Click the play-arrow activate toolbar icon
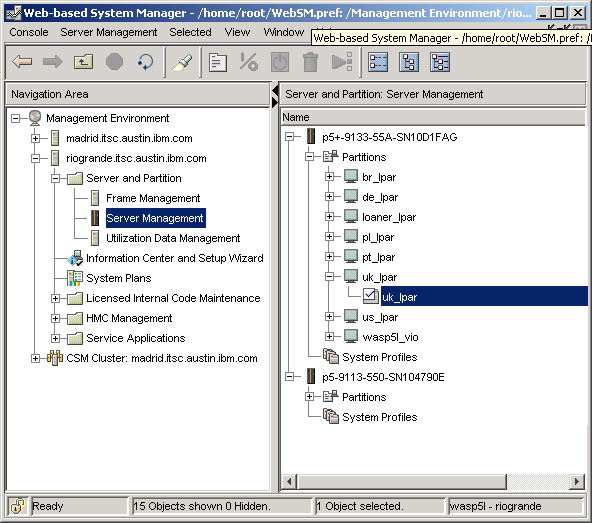Image resolution: width=592 pixels, height=523 pixels. point(342,62)
